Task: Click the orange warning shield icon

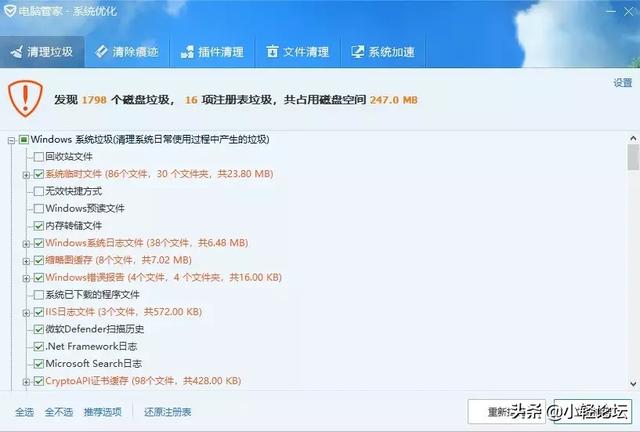Action: (25, 98)
